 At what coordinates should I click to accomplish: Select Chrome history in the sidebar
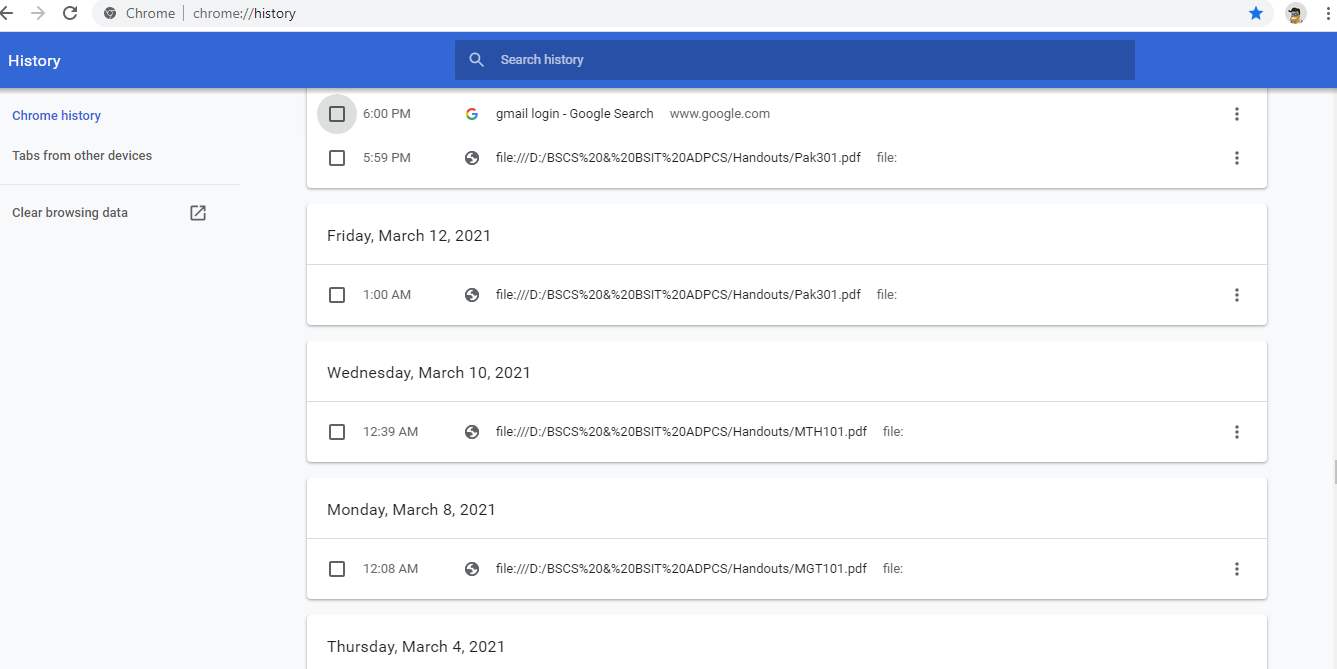(x=56, y=116)
